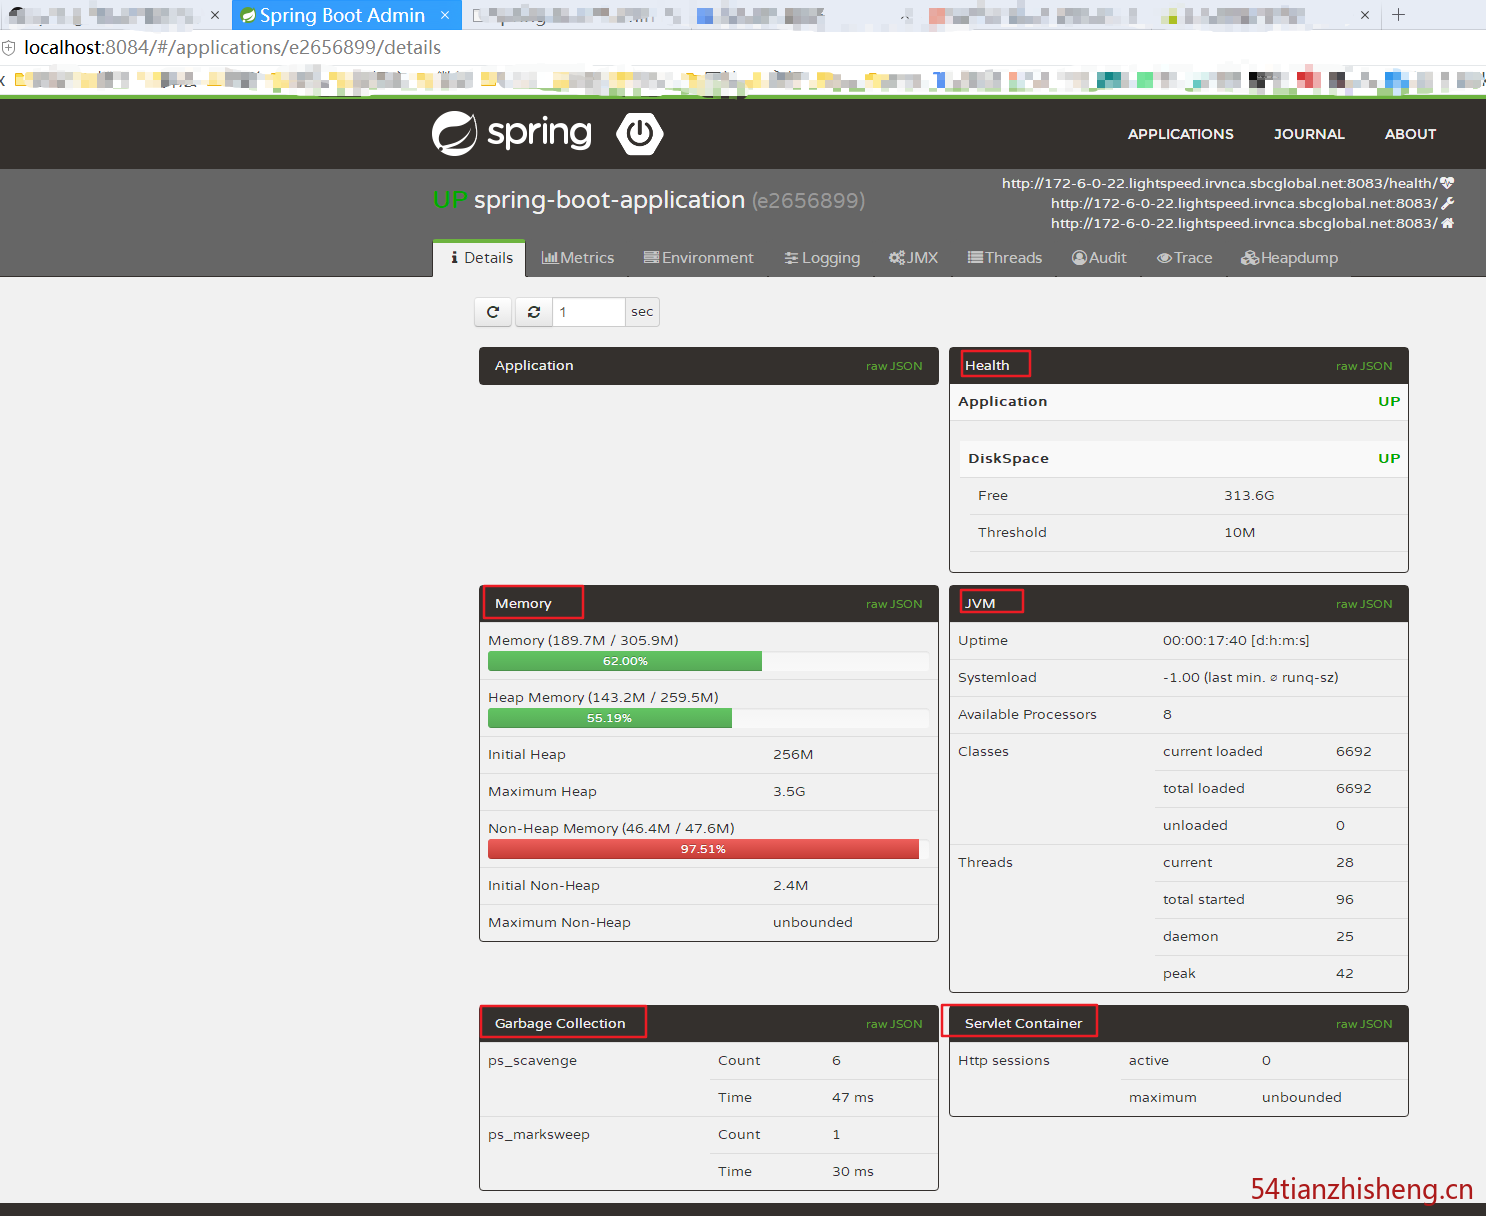Open the ABOUT menu

pyautogui.click(x=1410, y=134)
